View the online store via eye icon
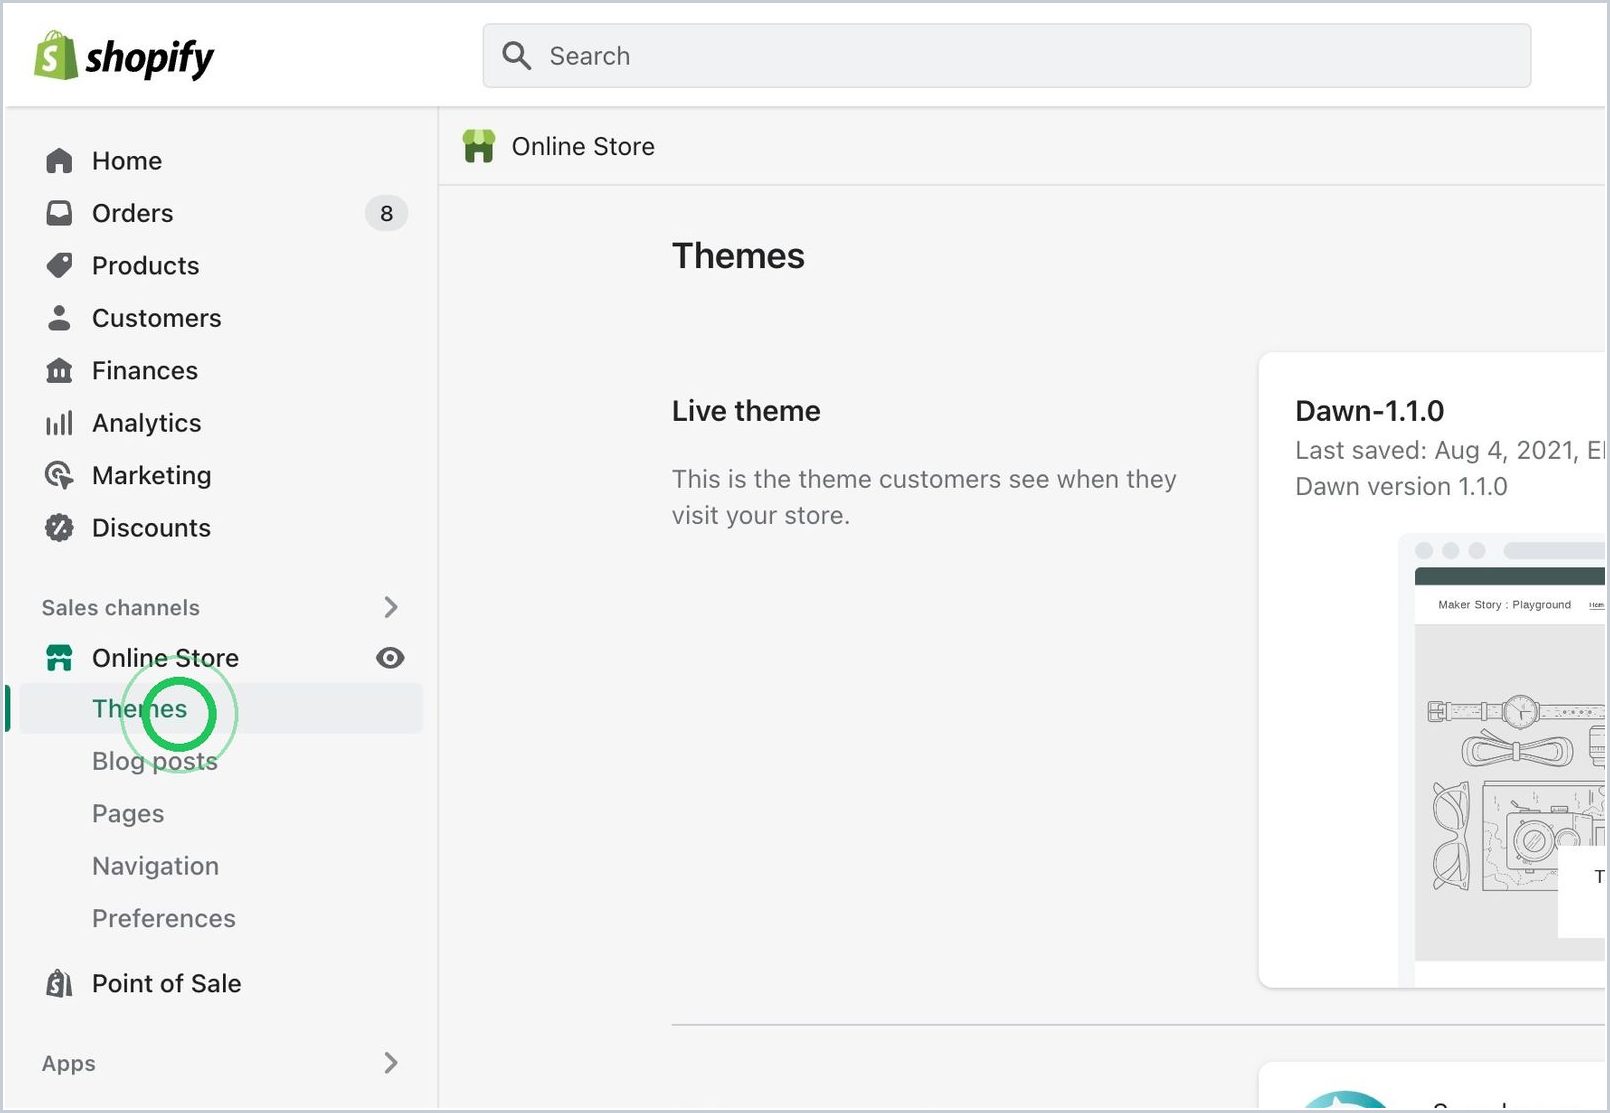1610x1113 pixels. tap(390, 658)
